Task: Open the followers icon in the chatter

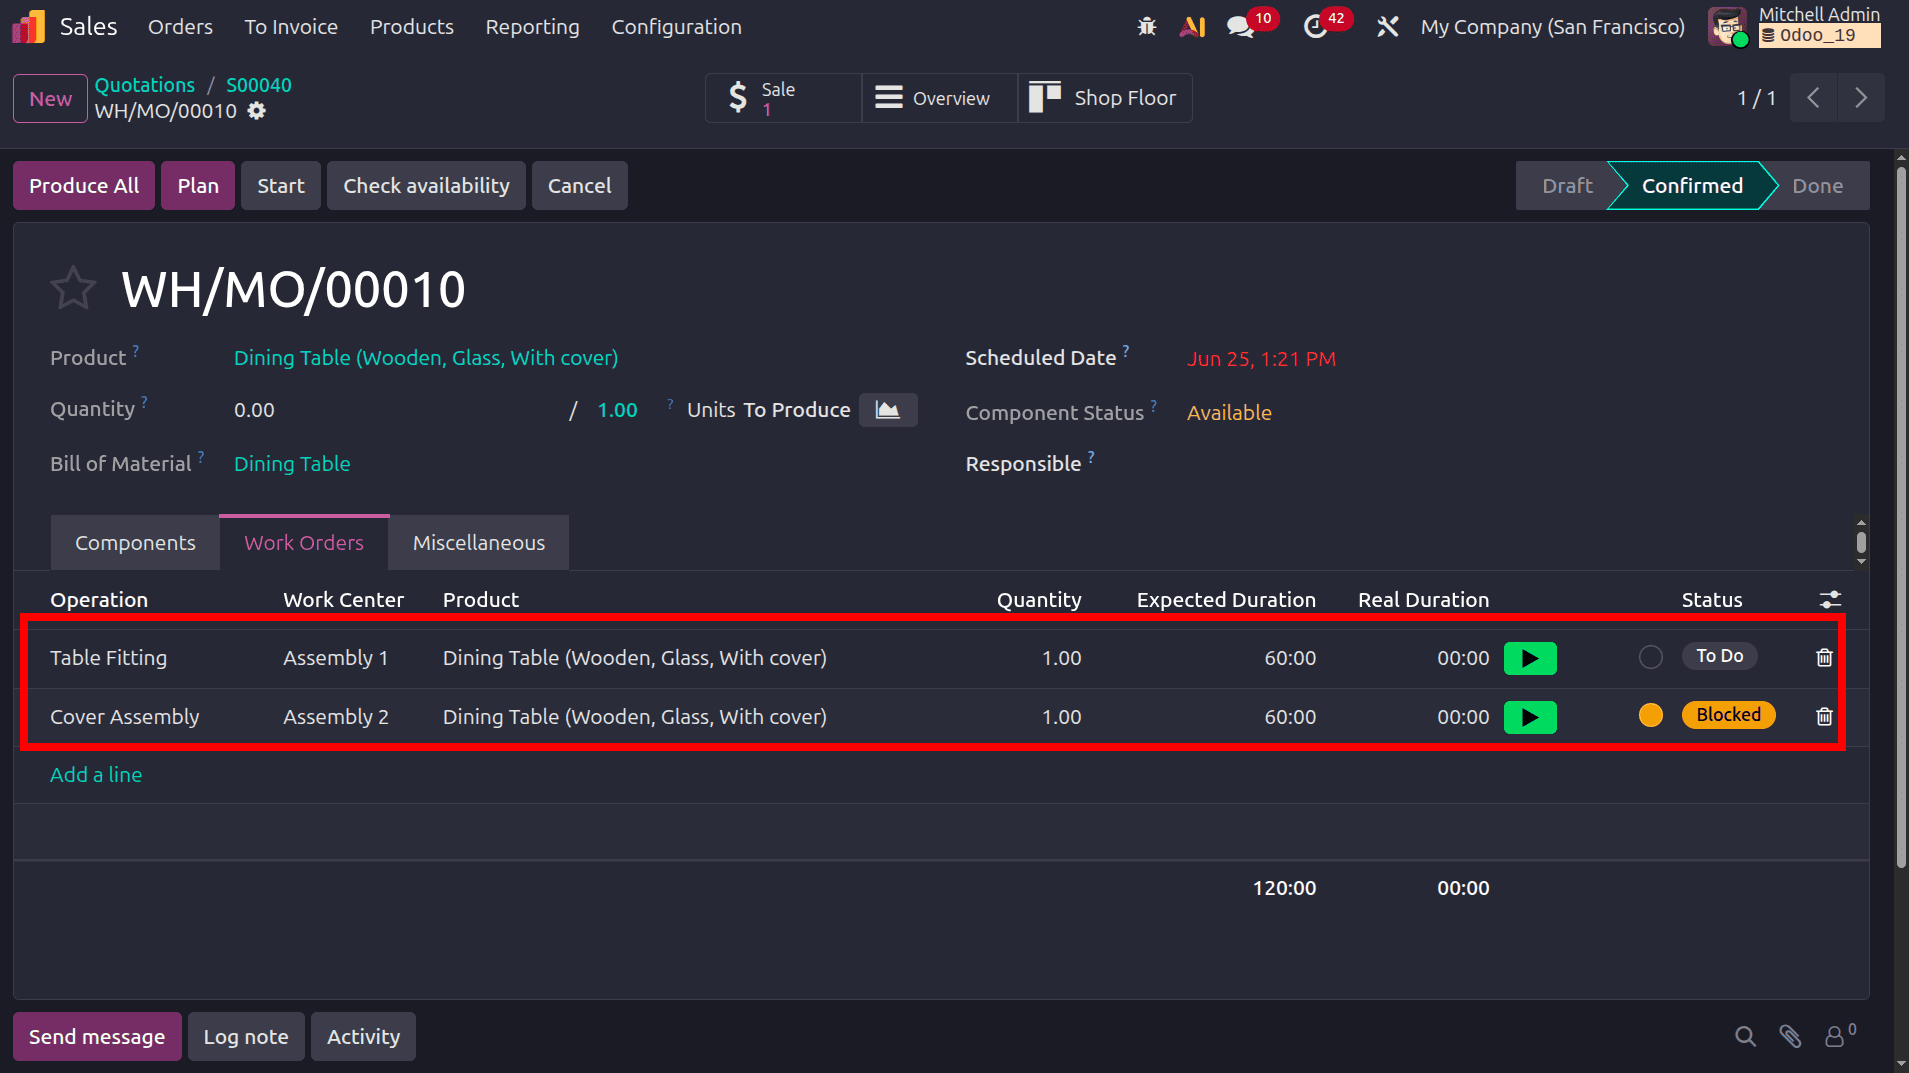Action: coord(1840,1036)
